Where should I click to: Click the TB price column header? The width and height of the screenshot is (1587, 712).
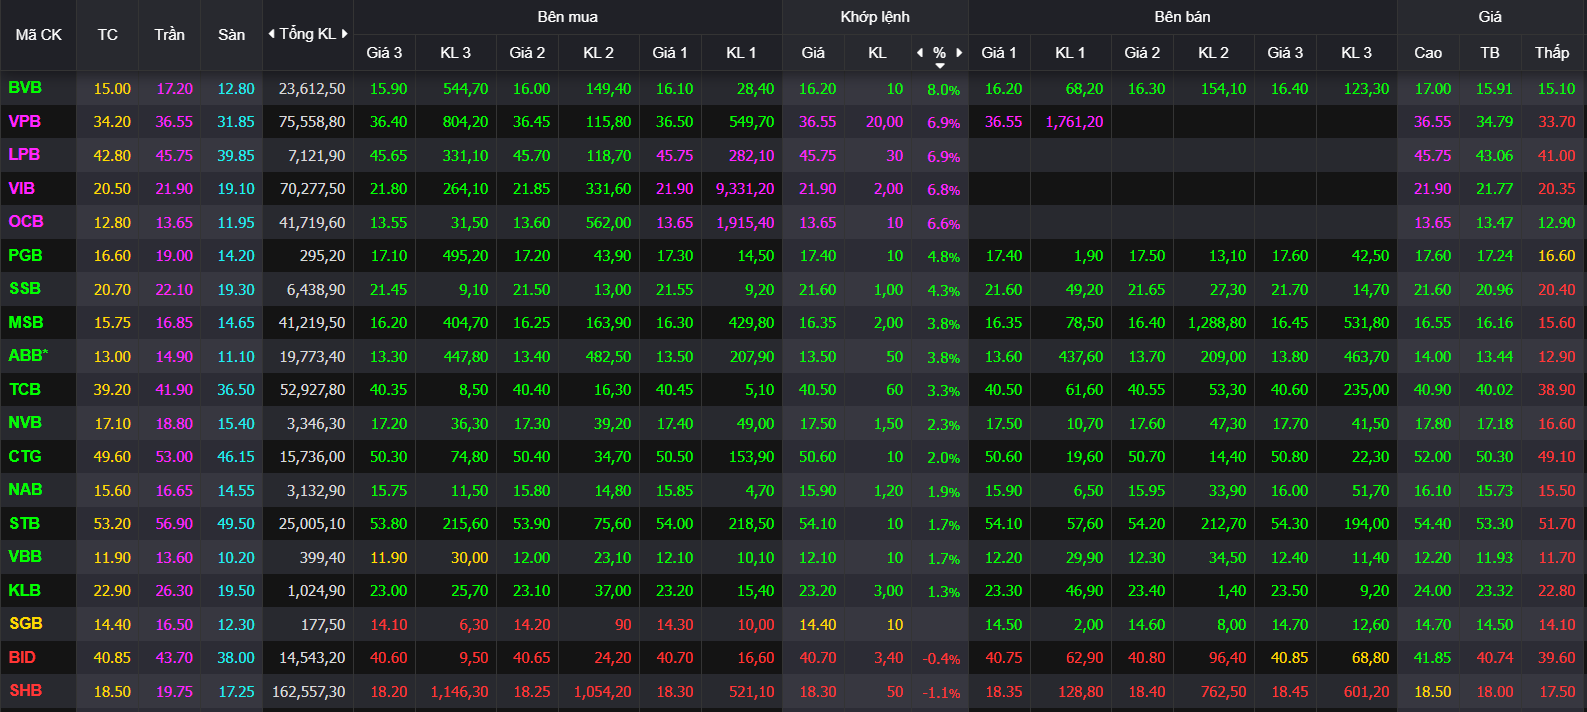(1490, 53)
